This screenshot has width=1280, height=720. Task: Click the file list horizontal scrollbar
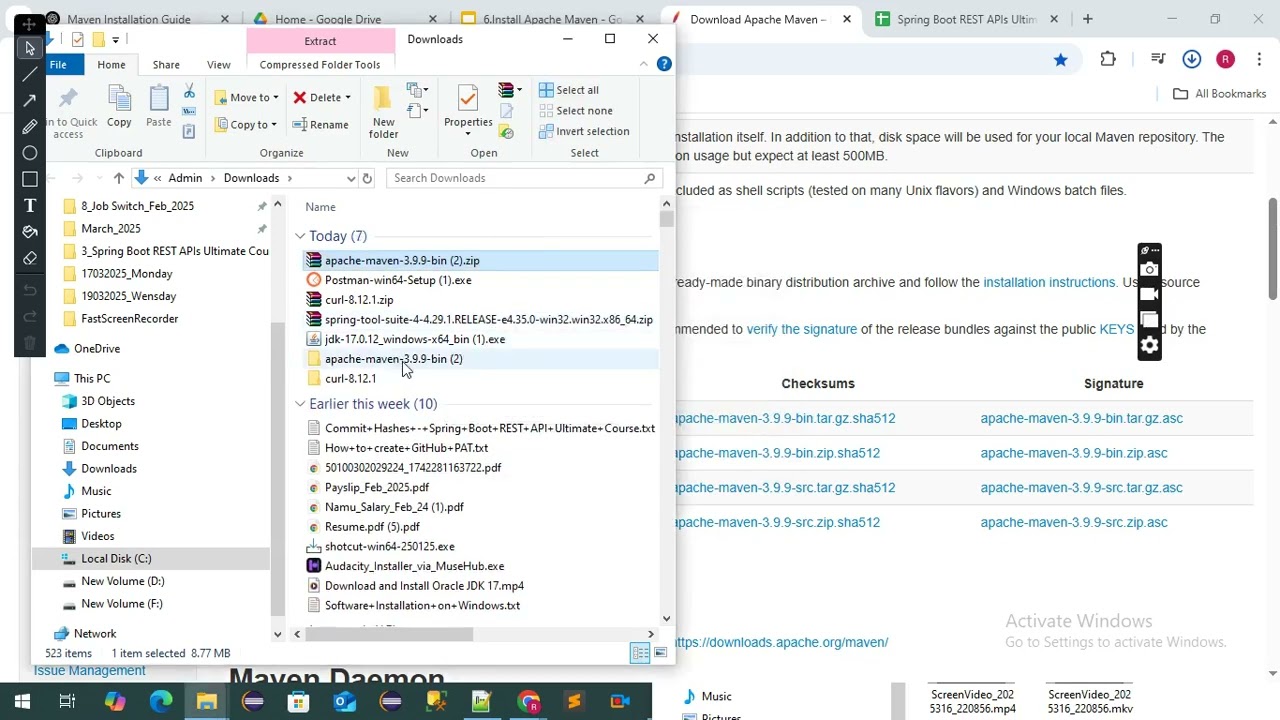coord(388,634)
